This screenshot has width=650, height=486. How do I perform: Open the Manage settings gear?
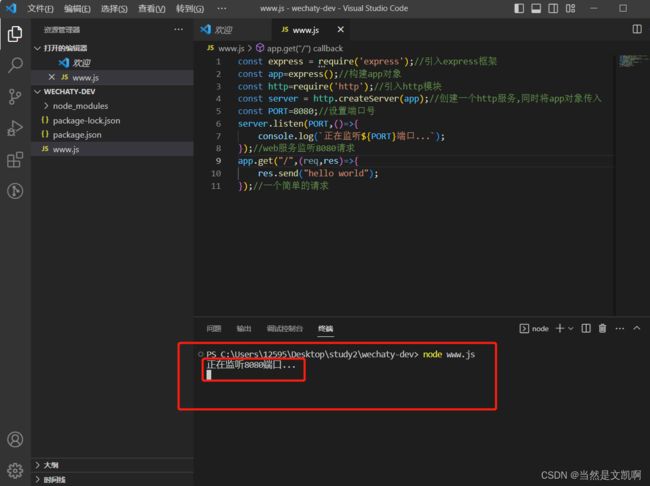(x=15, y=469)
